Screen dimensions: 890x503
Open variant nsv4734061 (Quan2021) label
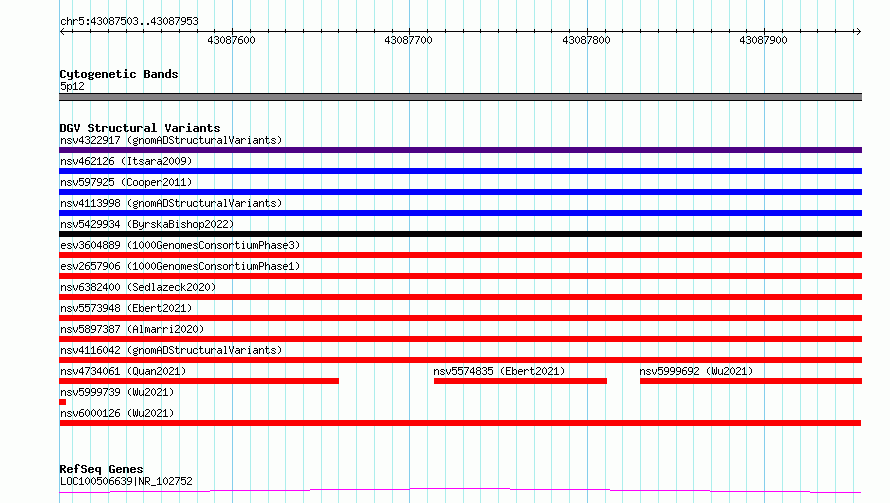[x=123, y=371]
